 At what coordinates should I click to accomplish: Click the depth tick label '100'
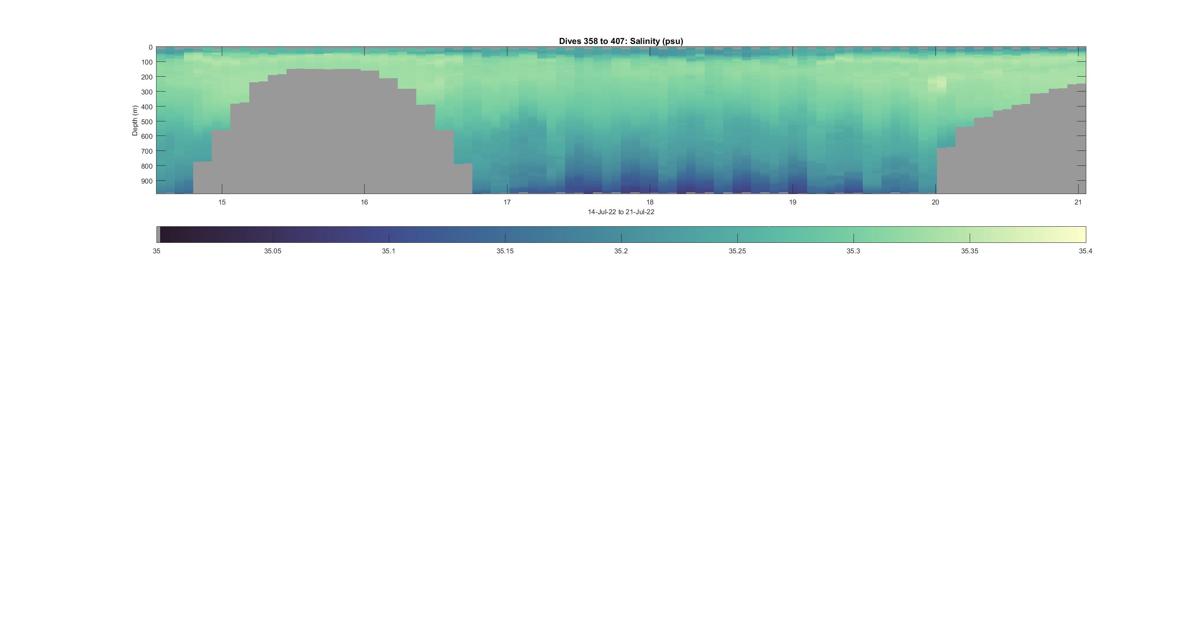tap(146, 62)
